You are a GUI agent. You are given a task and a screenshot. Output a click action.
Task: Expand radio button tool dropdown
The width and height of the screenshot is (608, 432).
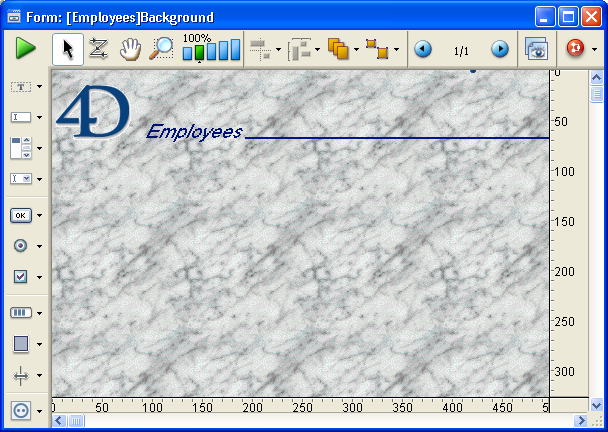[40, 246]
